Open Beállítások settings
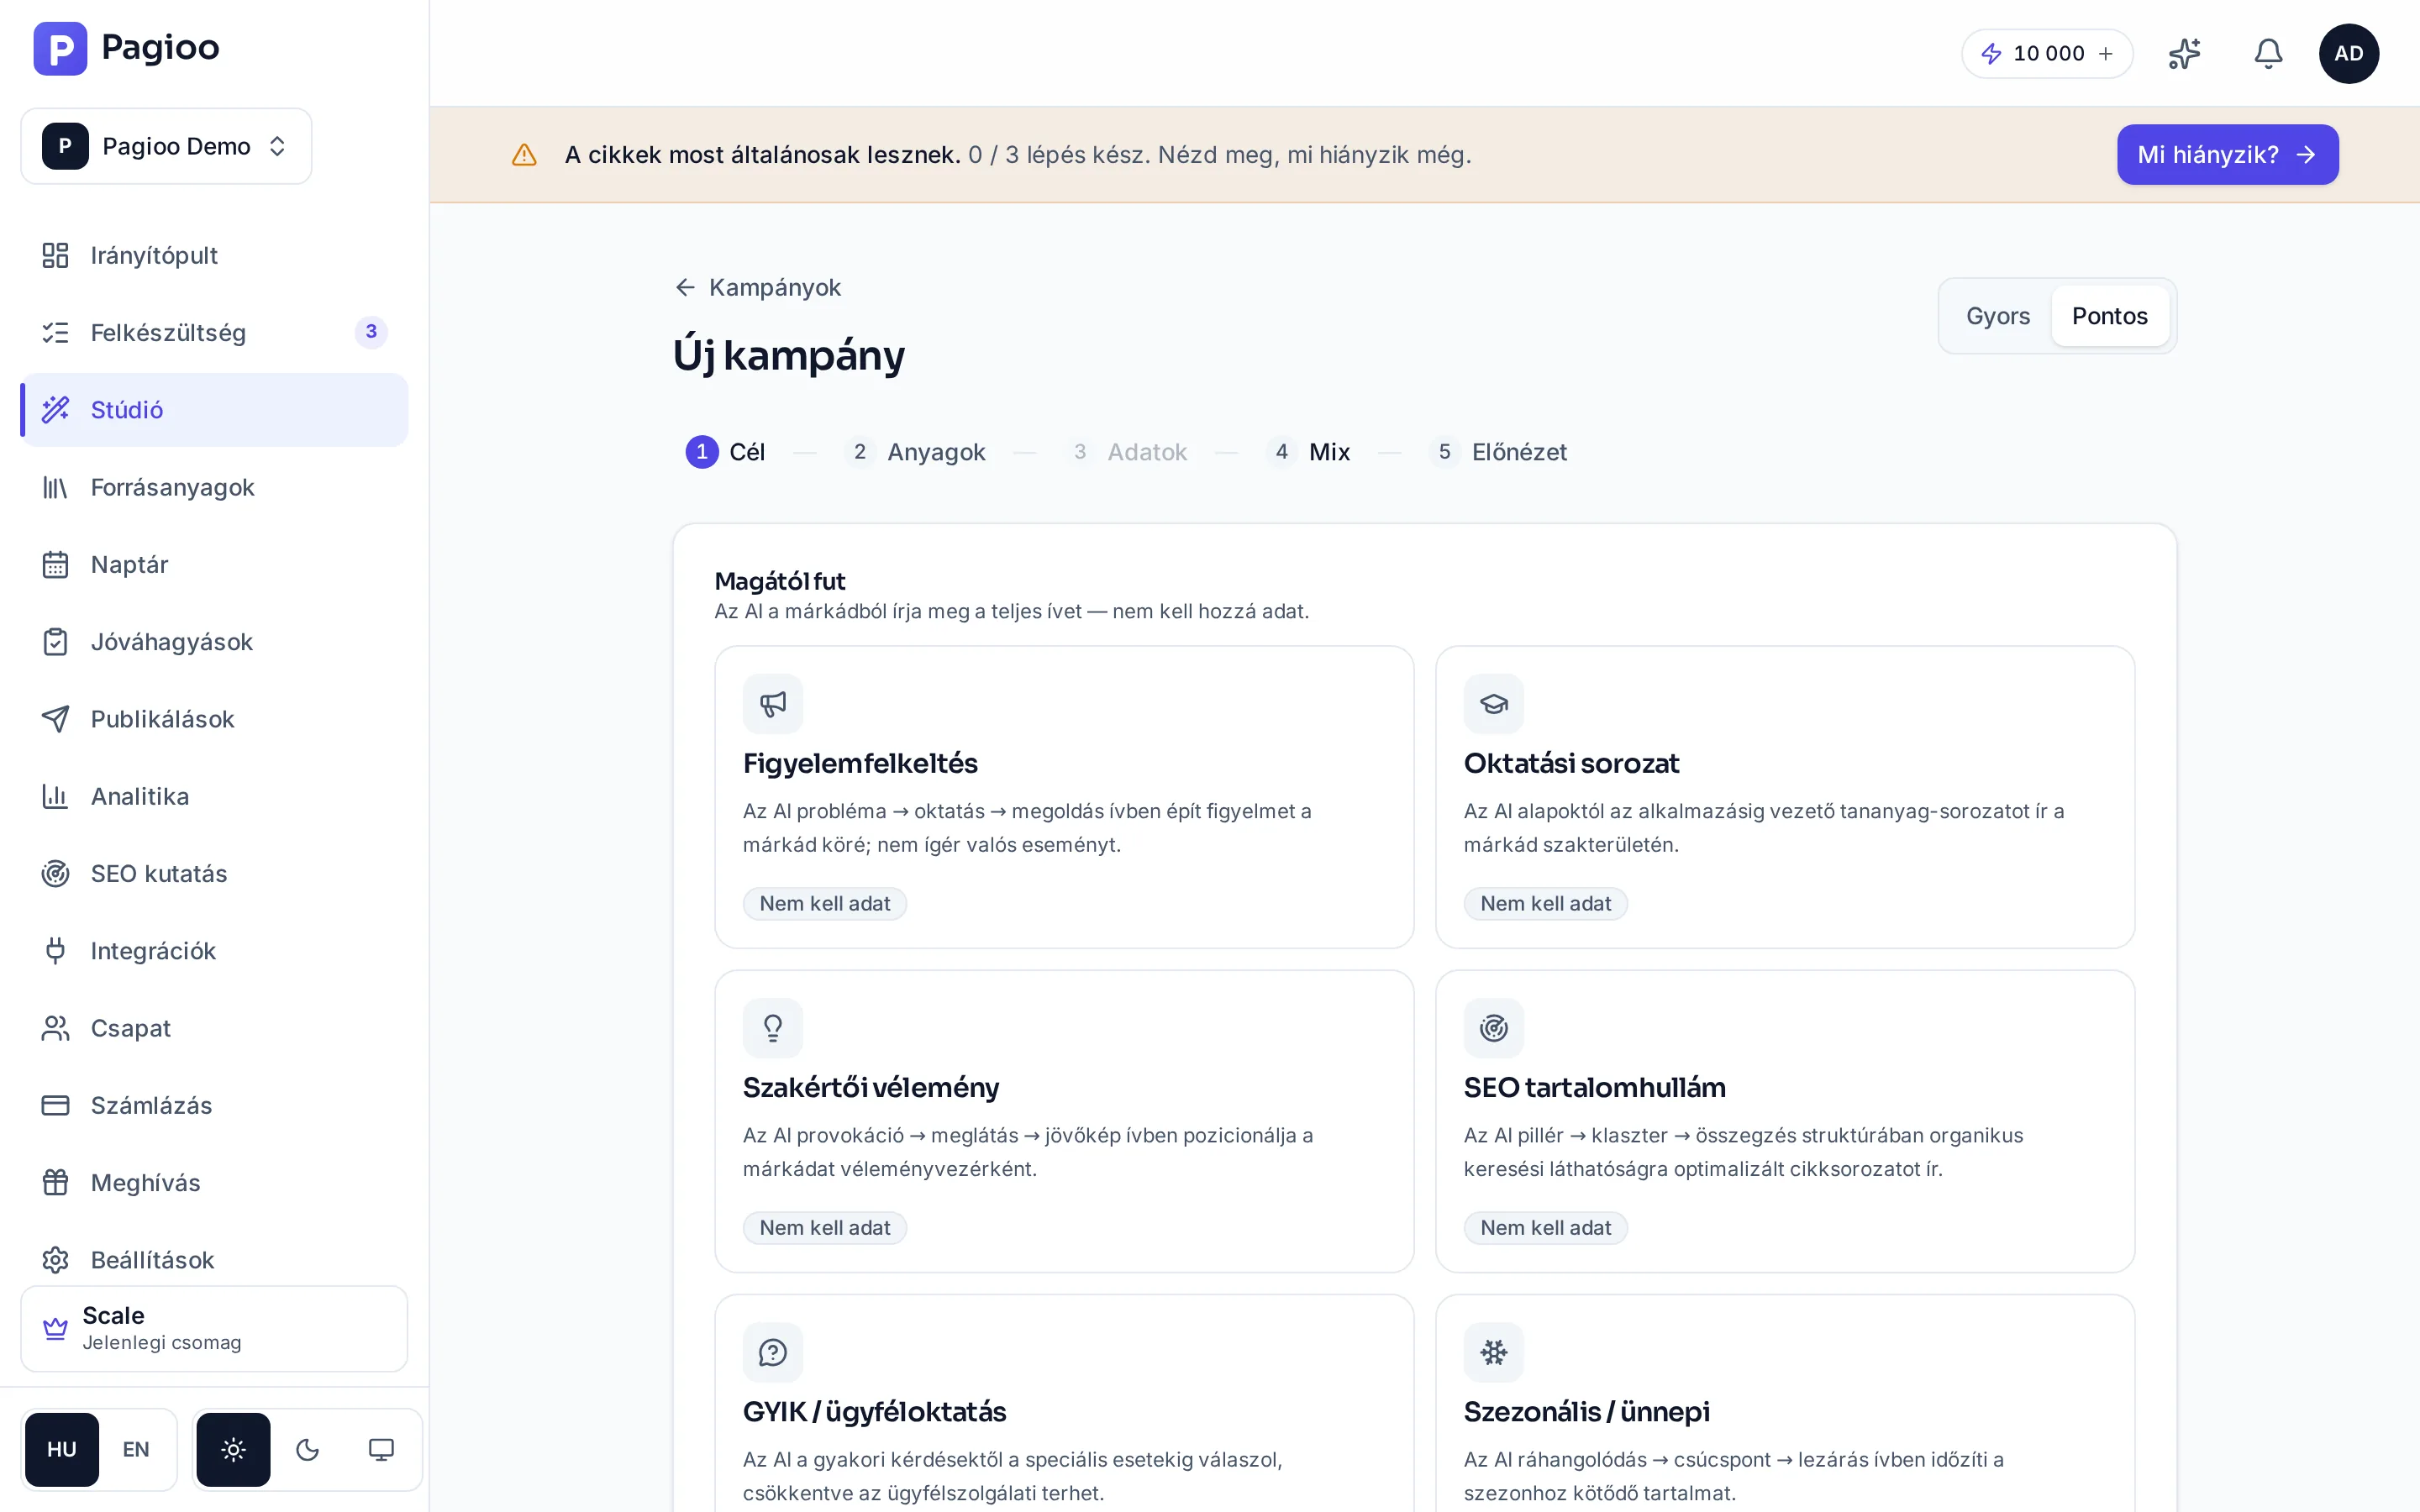Screen dimensions: 2420x1512 point(214,1259)
